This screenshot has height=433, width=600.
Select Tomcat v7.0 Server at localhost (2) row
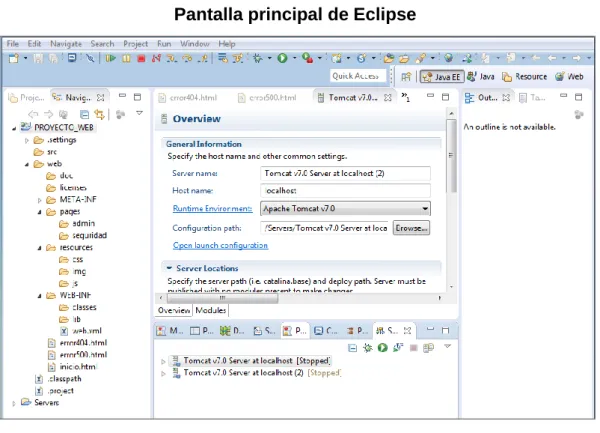point(256,373)
